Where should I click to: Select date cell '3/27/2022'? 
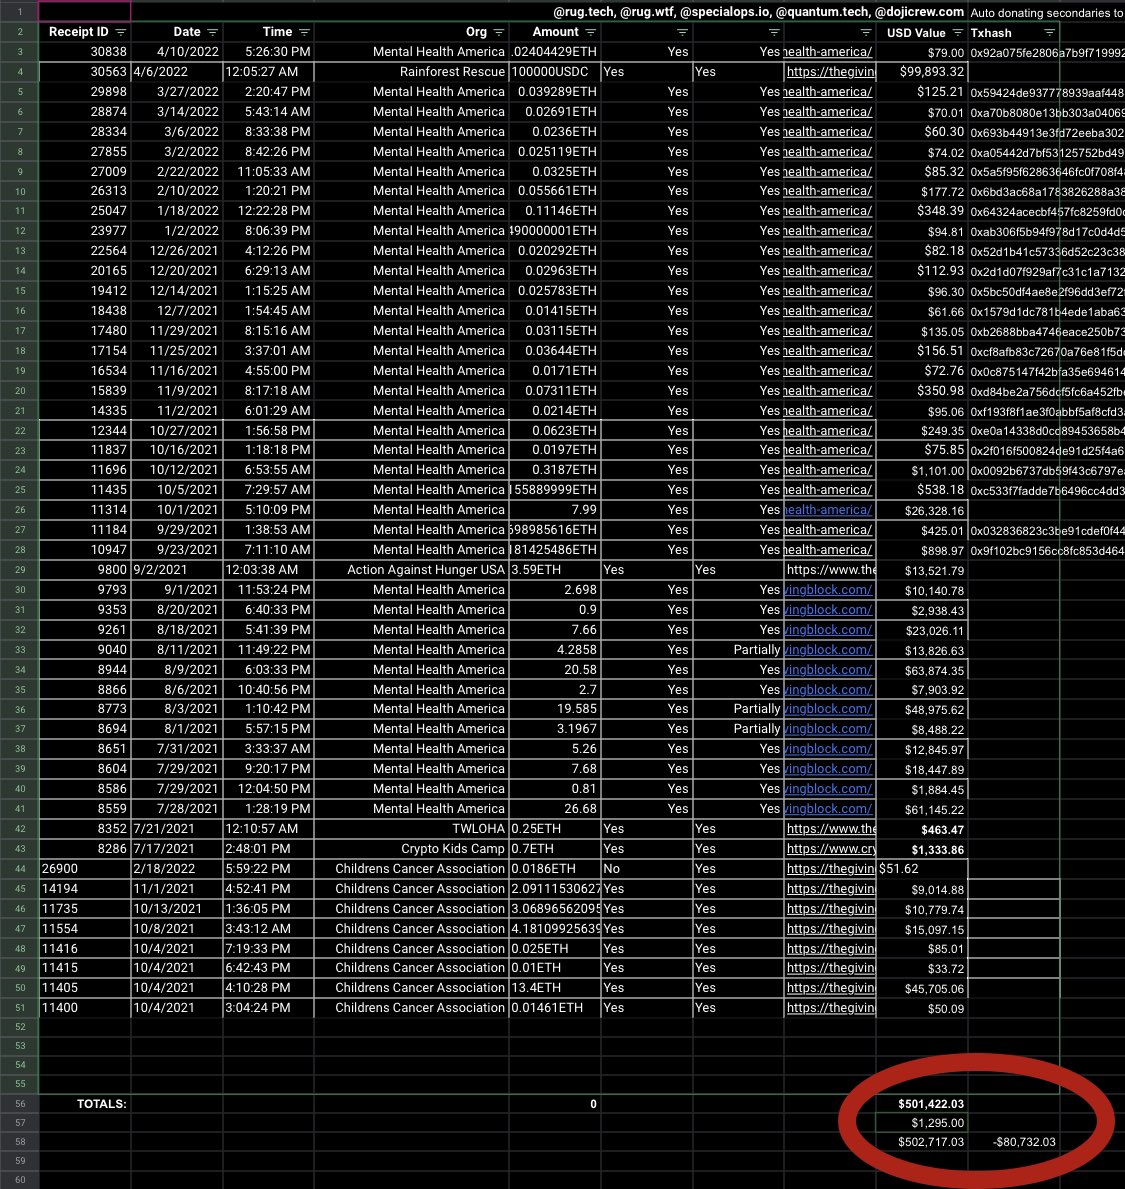pyautogui.click(x=177, y=92)
